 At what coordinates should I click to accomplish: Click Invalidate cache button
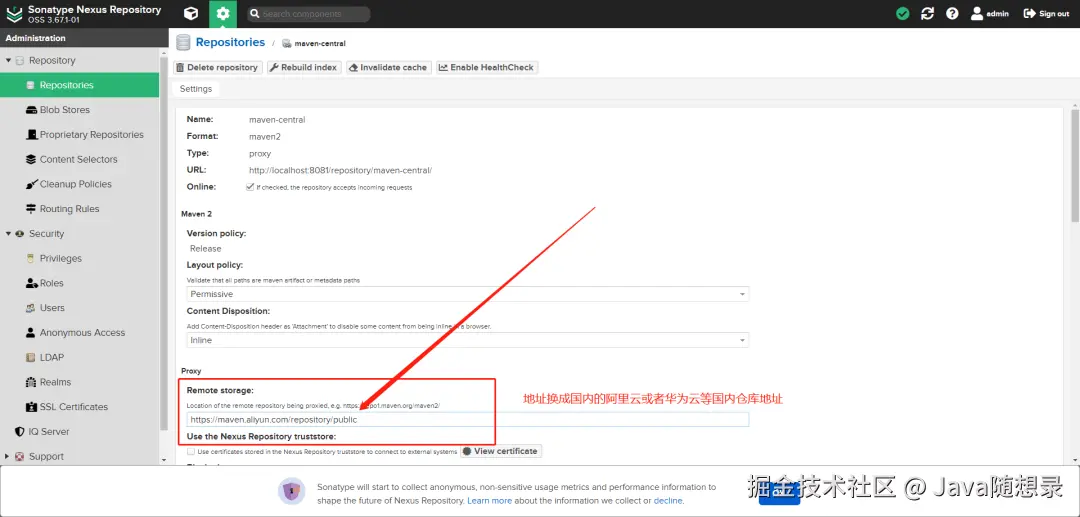(388, 67)
